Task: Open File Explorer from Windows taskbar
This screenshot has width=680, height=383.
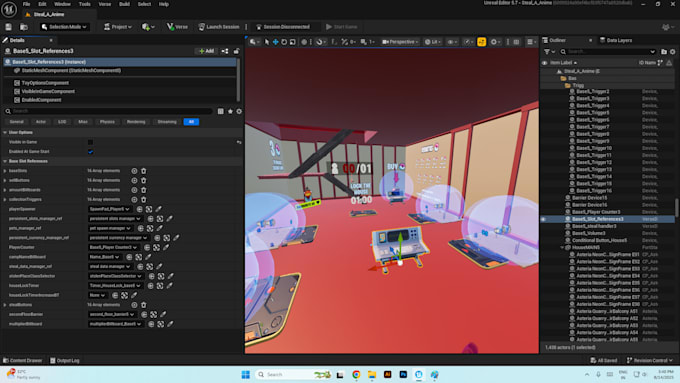Action: 372,374
